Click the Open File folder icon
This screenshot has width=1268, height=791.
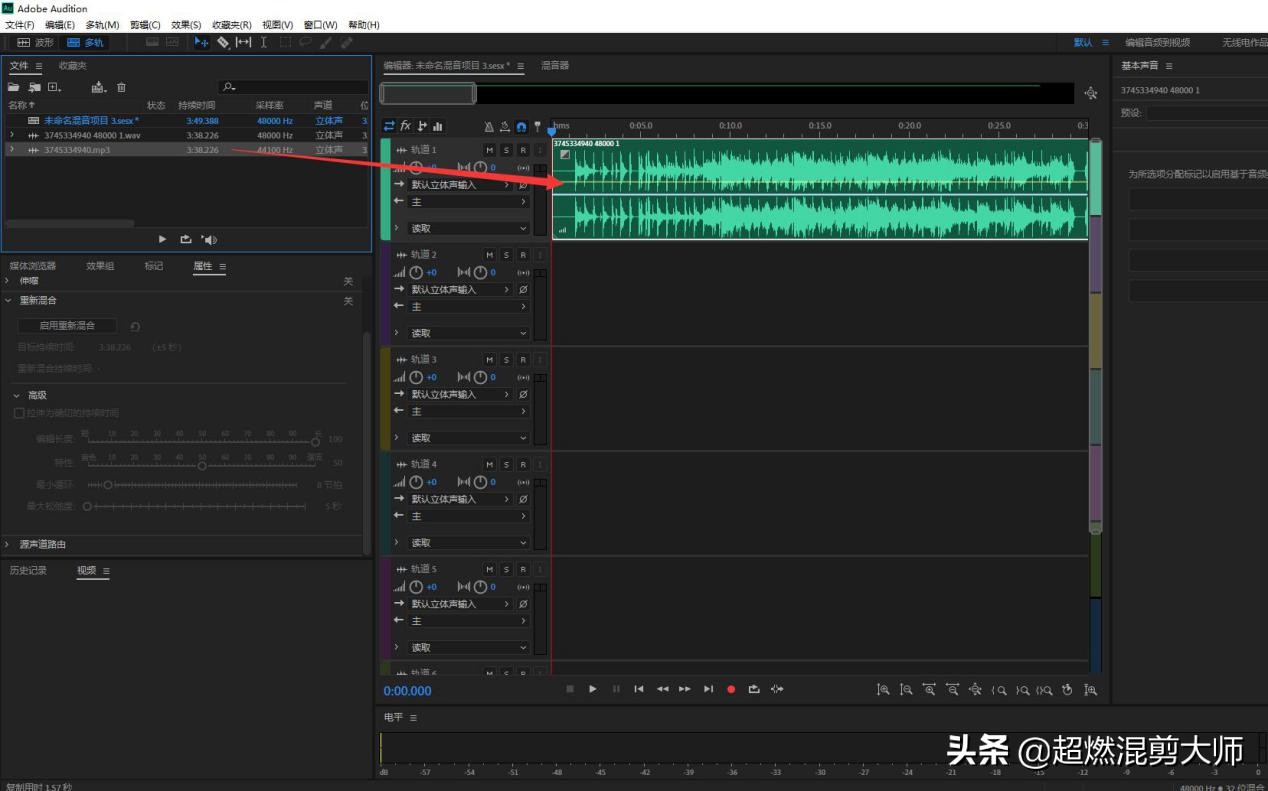click(x=14, y=87)
